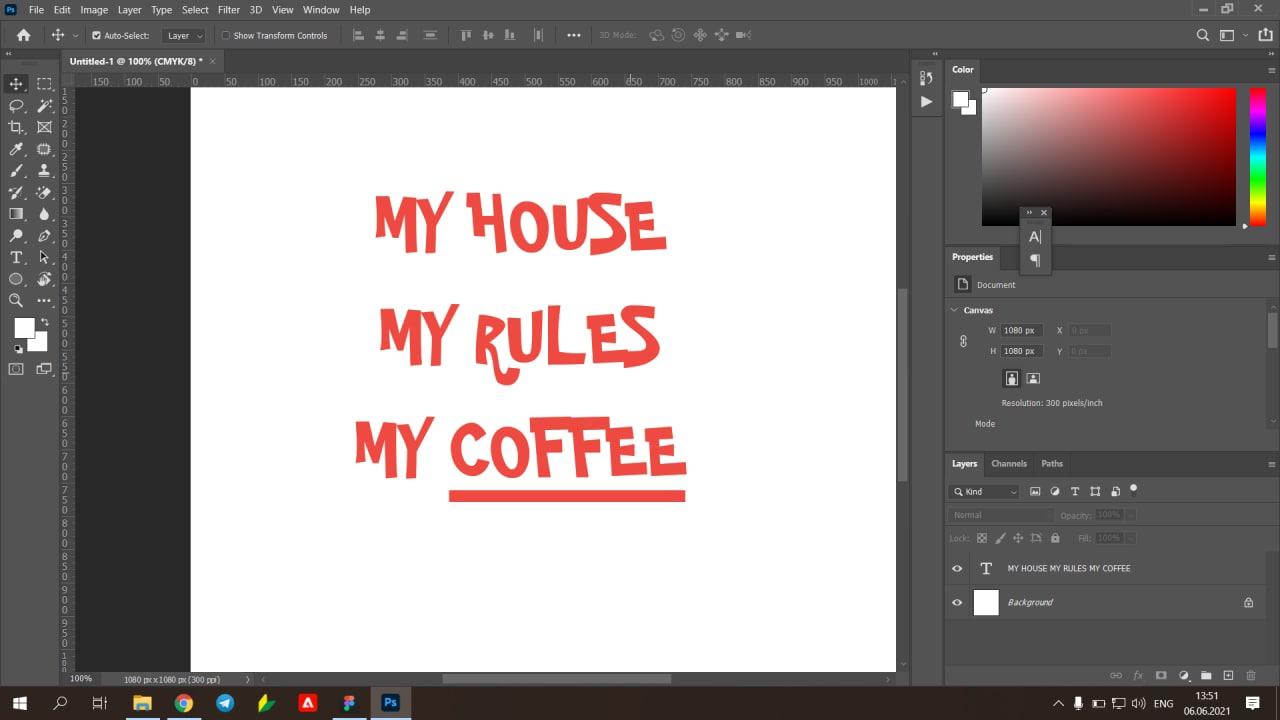Open the Auto-Select Layer dropdown

[184, 35]
